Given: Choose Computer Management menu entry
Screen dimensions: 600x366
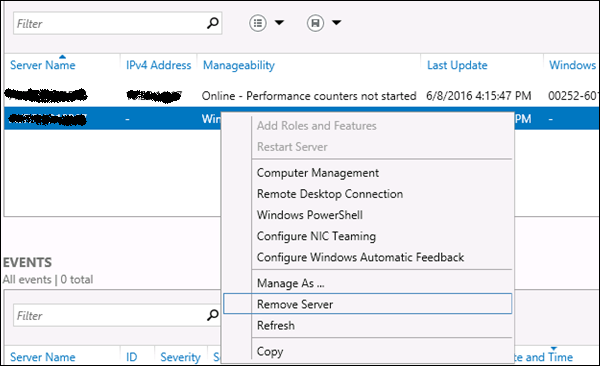Looking at the screenshot, I should coord(318,173).
